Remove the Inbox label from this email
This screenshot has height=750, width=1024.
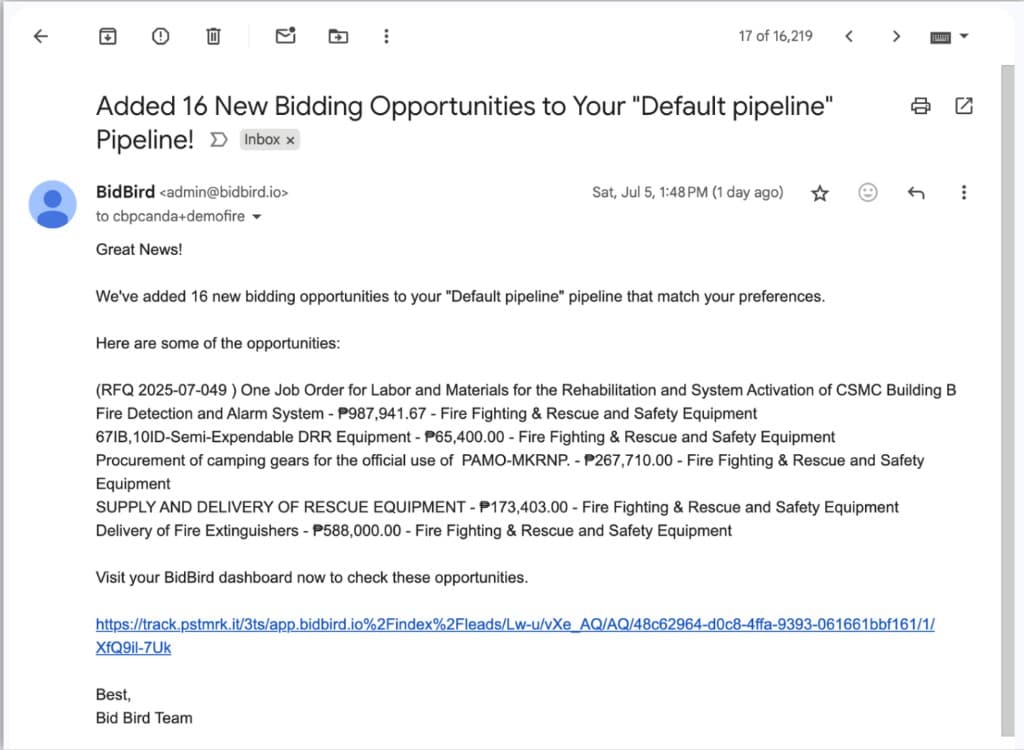coord(290,140)
